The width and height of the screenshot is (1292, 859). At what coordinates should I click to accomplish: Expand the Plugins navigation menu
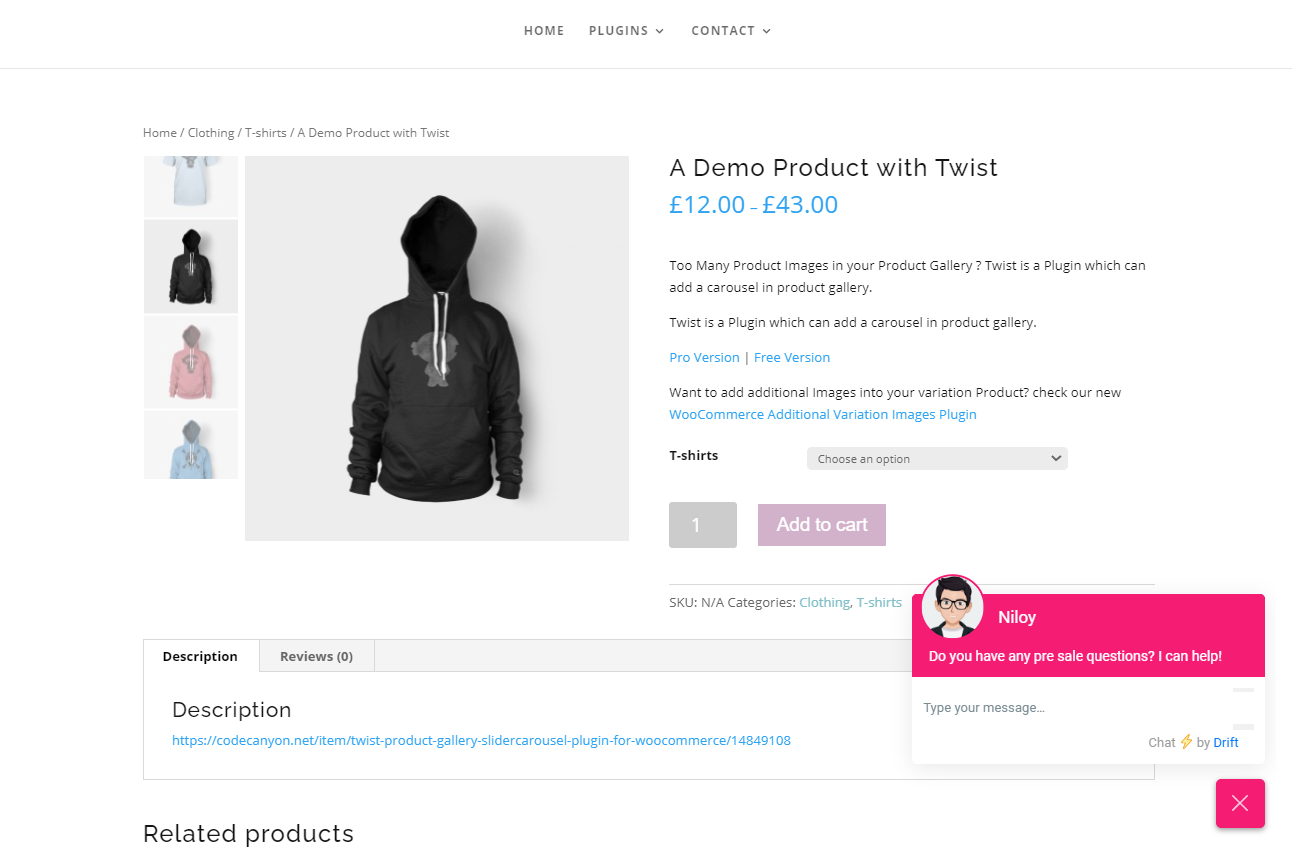pos(626,31)
